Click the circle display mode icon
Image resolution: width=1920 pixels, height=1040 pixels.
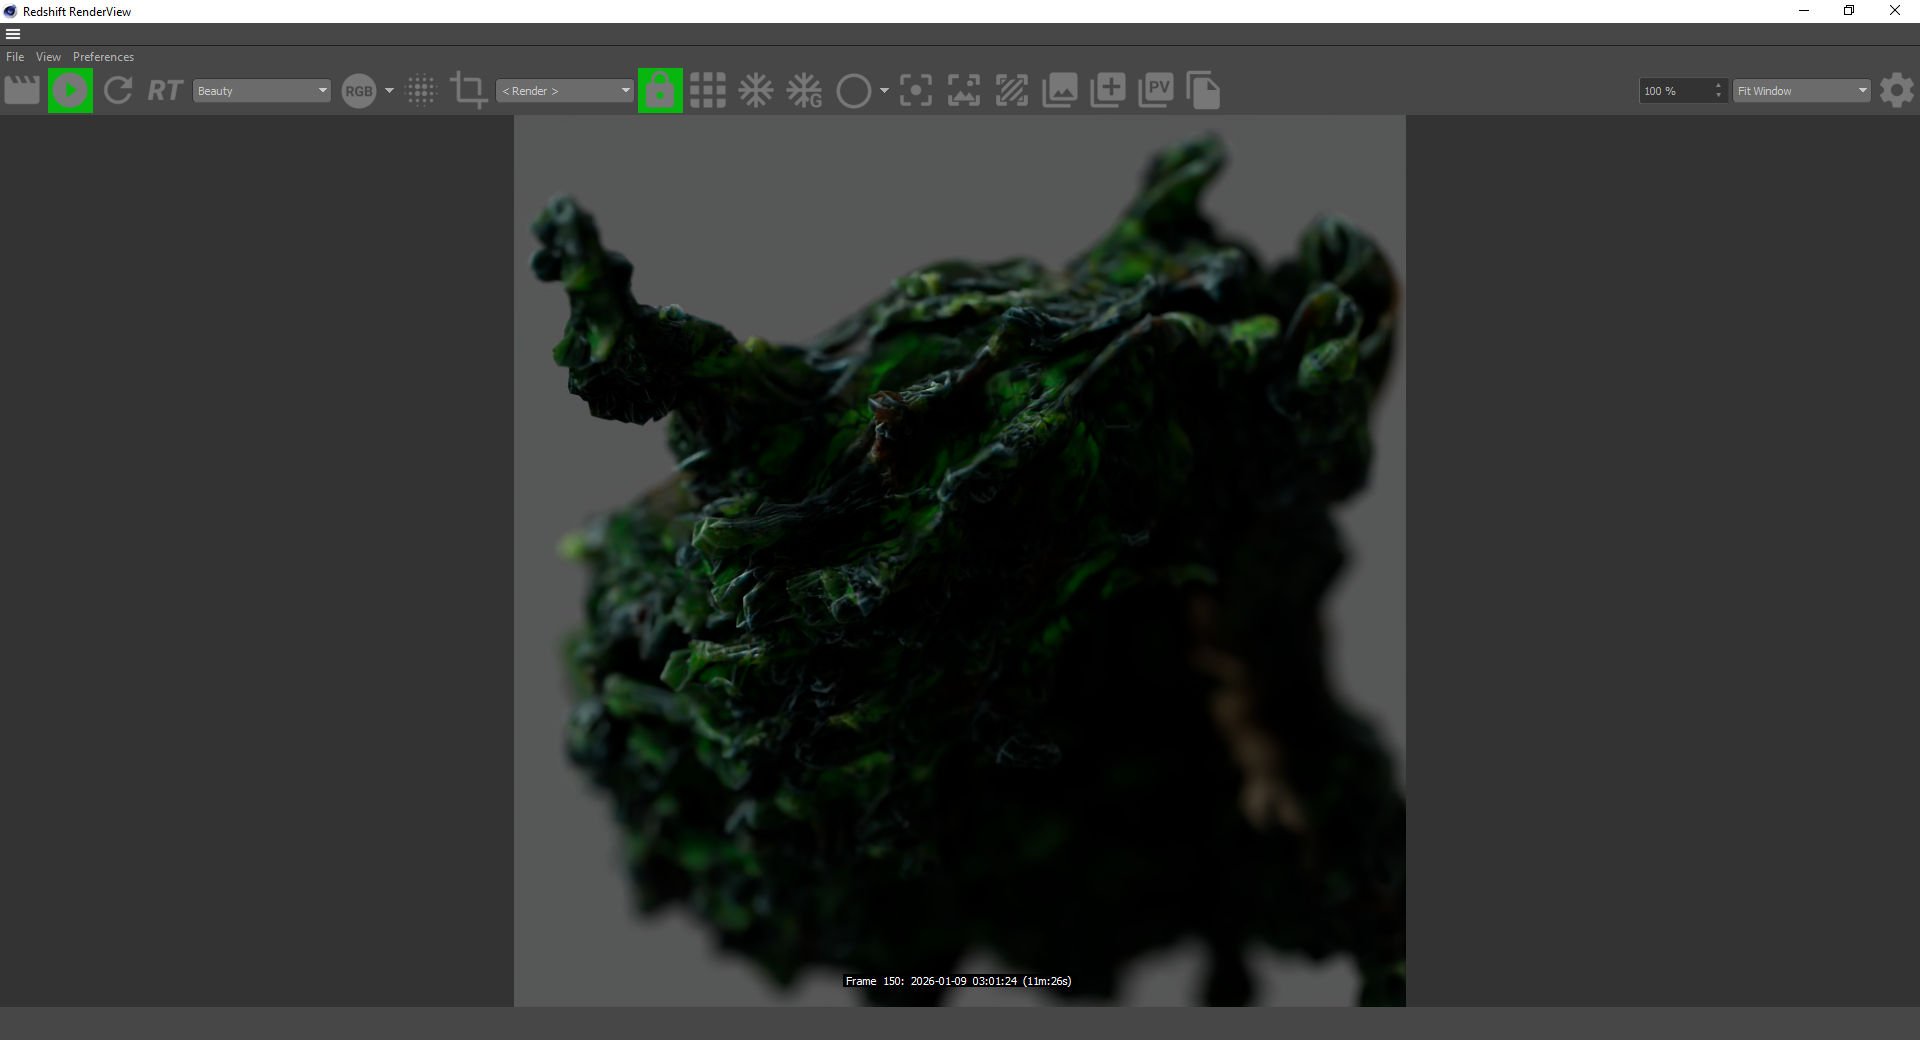coord(853,91)
